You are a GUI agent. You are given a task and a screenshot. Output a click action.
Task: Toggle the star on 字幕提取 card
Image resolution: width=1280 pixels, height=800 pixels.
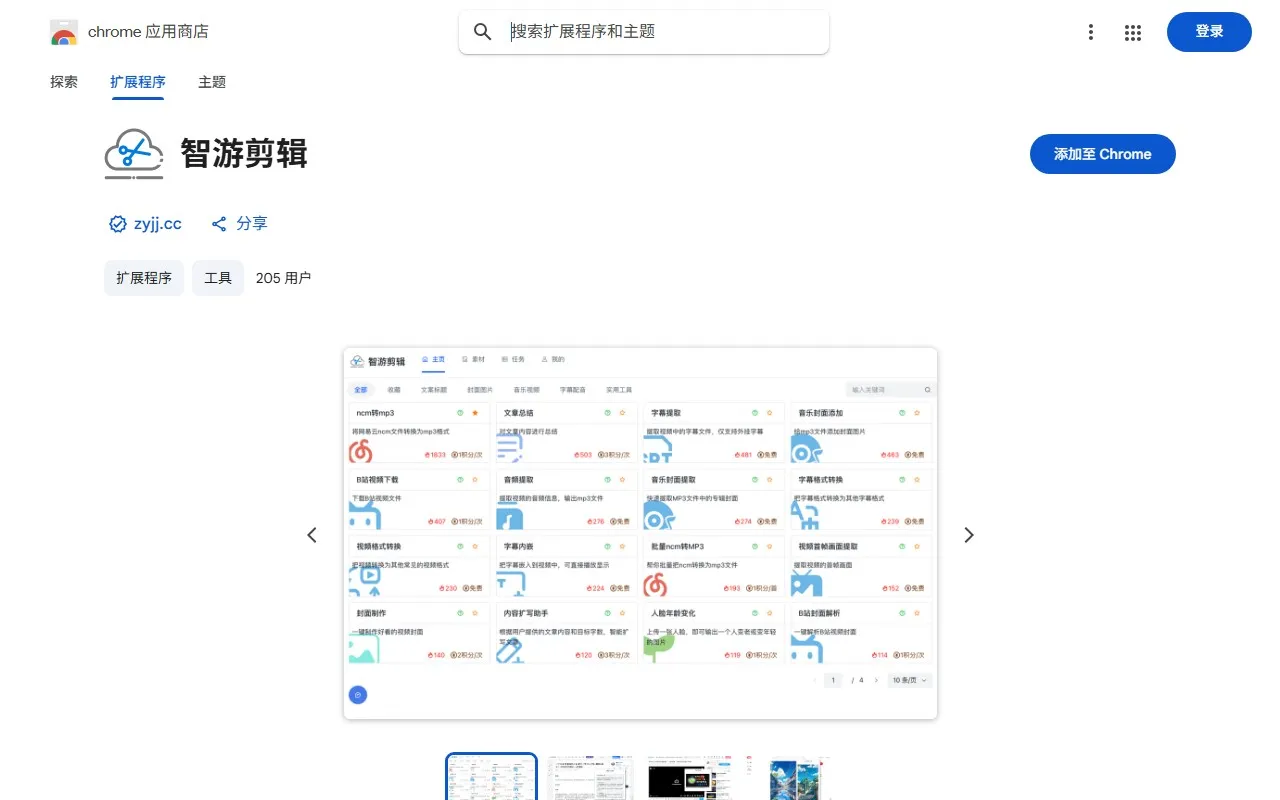(x=770, y=413)
